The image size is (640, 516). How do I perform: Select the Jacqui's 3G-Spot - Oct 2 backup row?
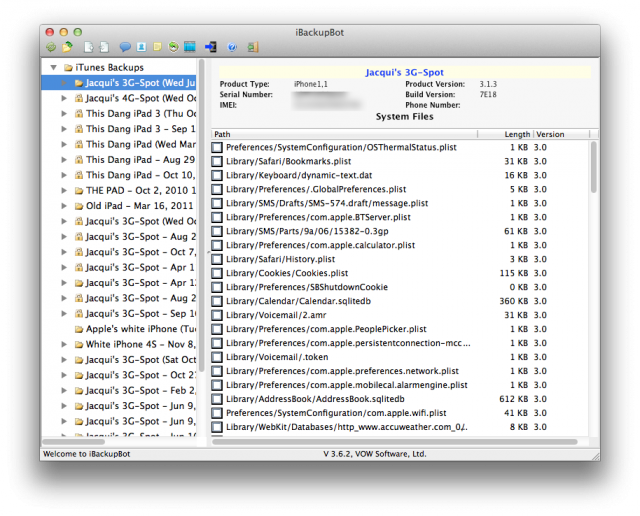click(119, 375)
